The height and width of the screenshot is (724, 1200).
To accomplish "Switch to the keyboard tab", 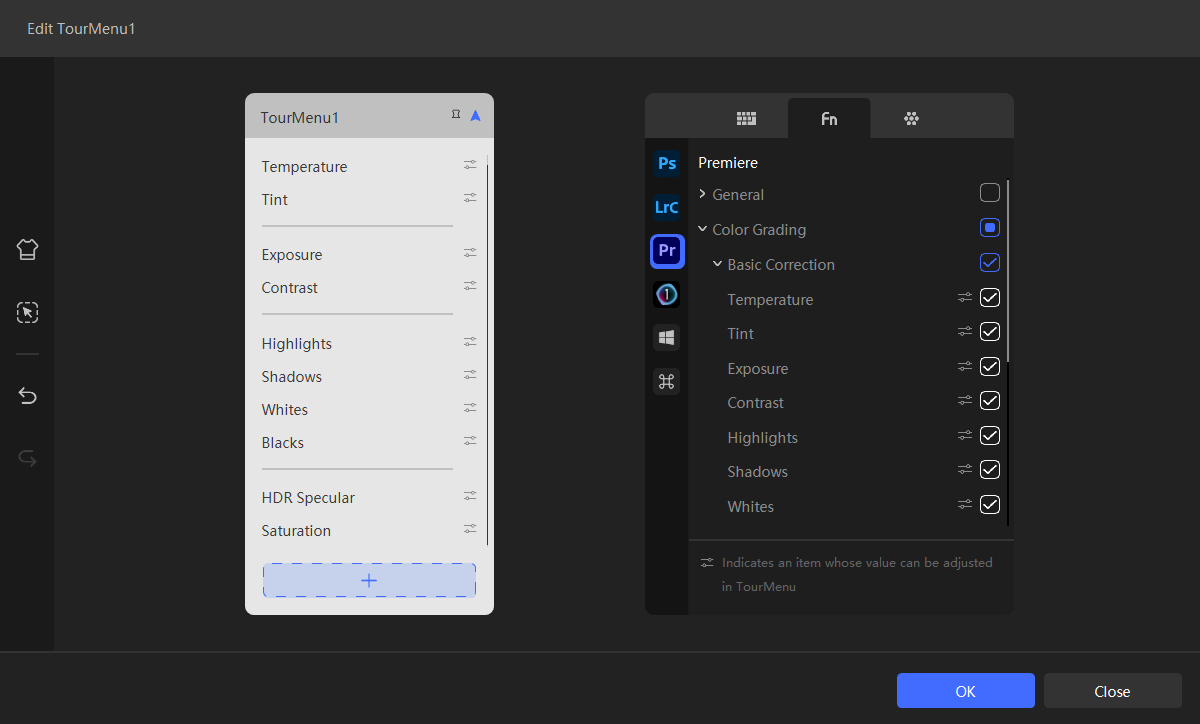I will coord(747,118).
